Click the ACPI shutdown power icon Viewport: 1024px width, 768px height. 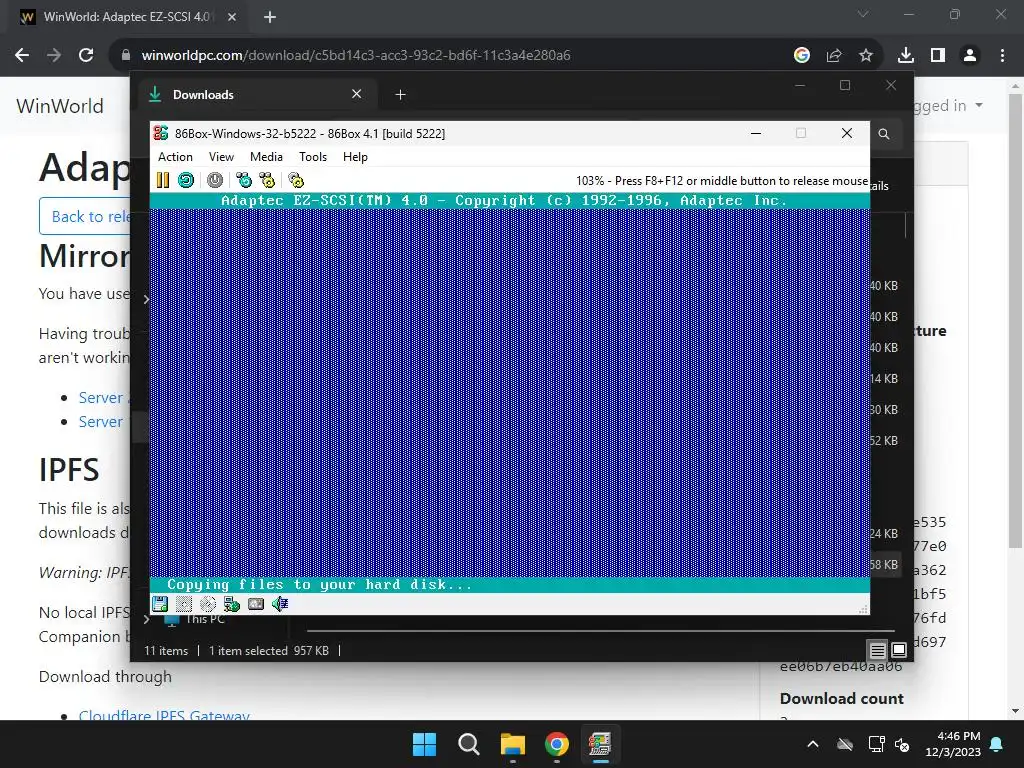pos(215,180)
